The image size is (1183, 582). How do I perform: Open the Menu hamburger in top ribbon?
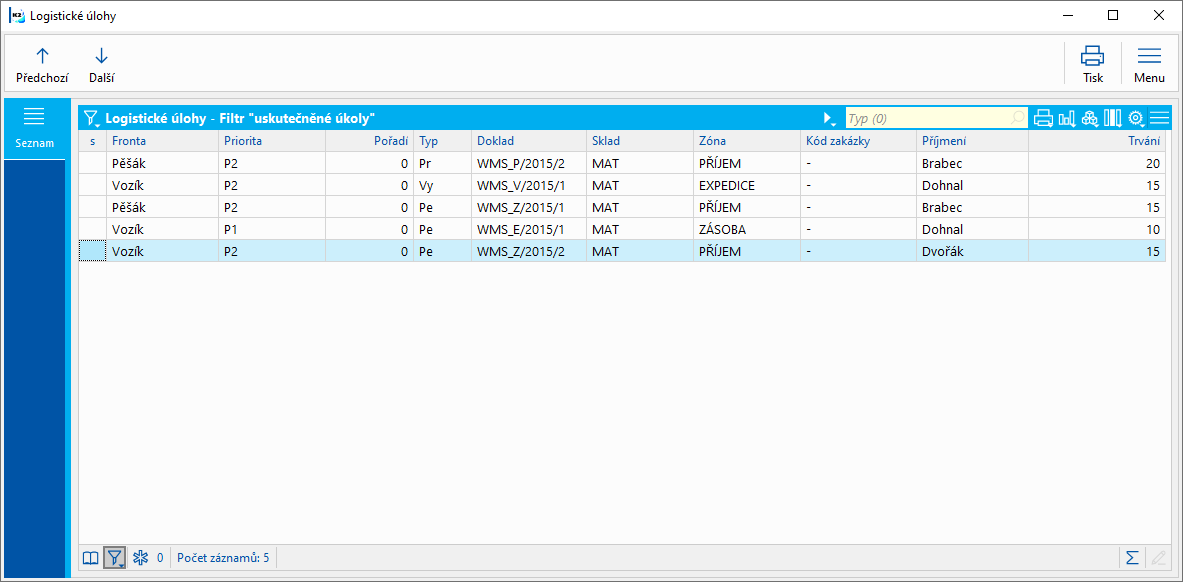(x=1149, y=65)
